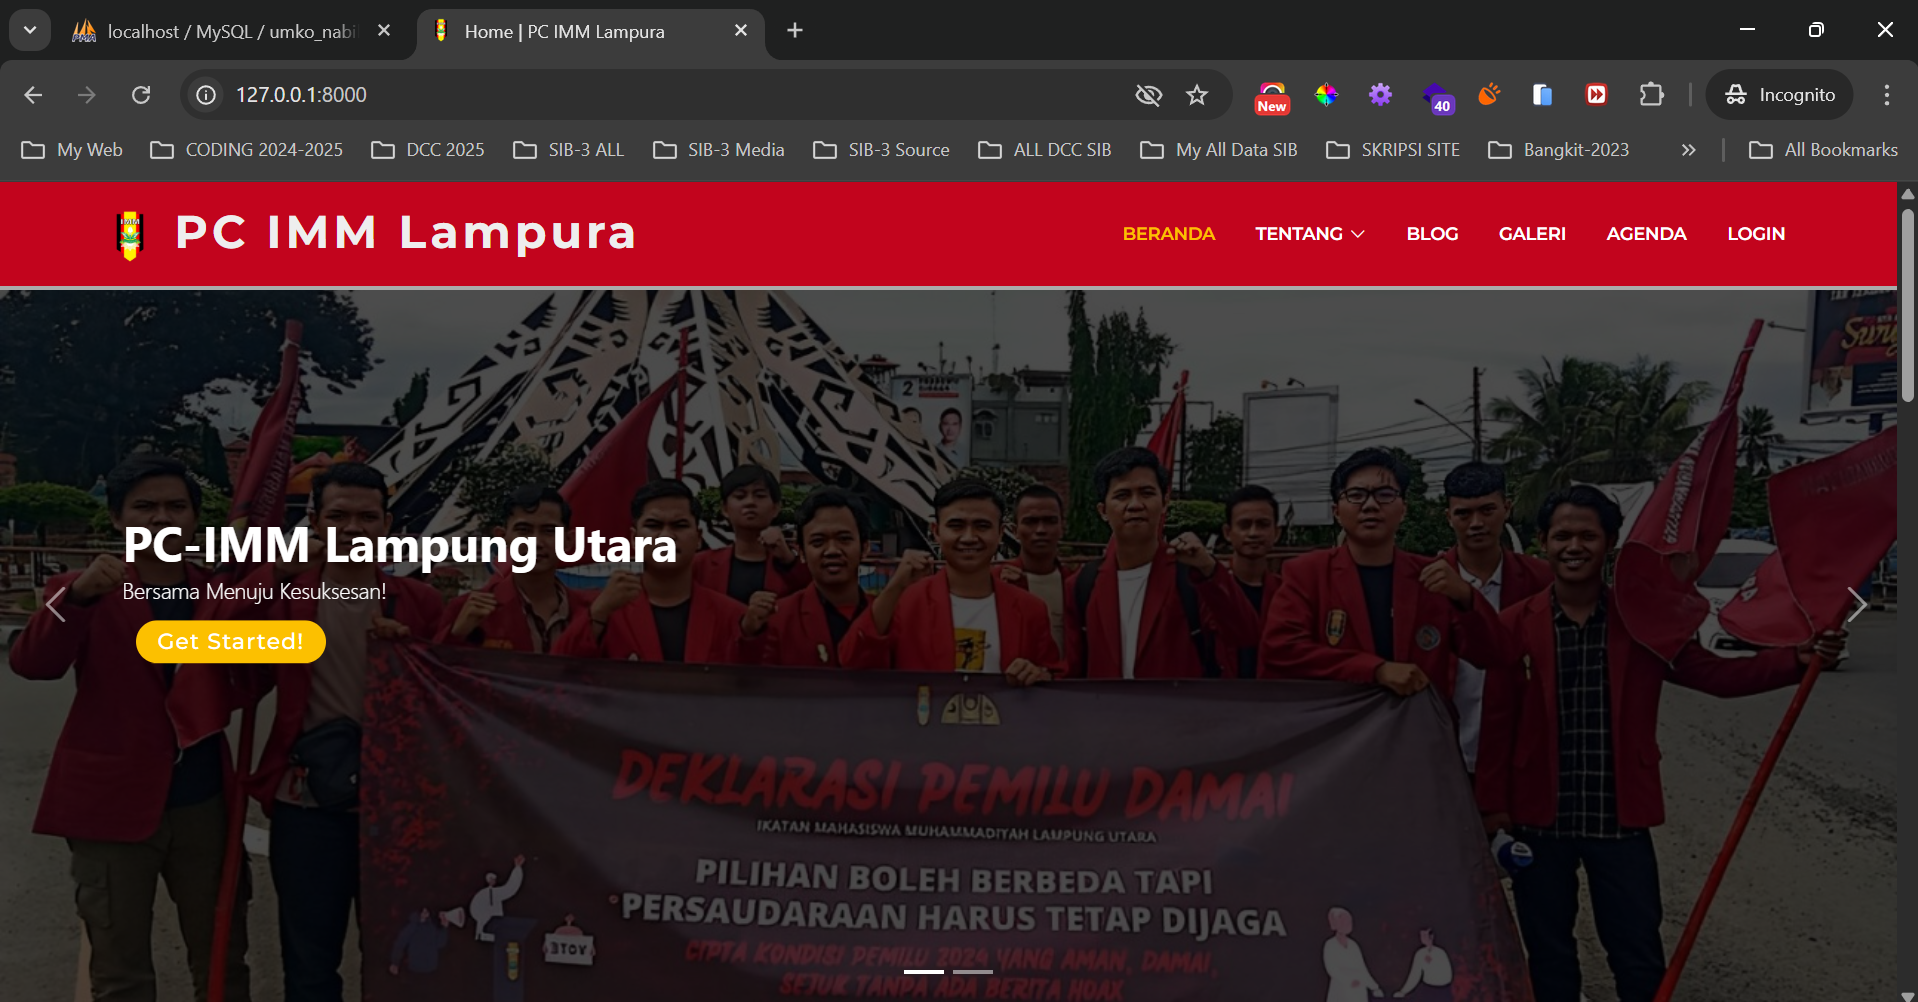Click the PC IMM Lampura logo icon
This screenshot has height=1002, width=1918.
click(x=130, y=233)
